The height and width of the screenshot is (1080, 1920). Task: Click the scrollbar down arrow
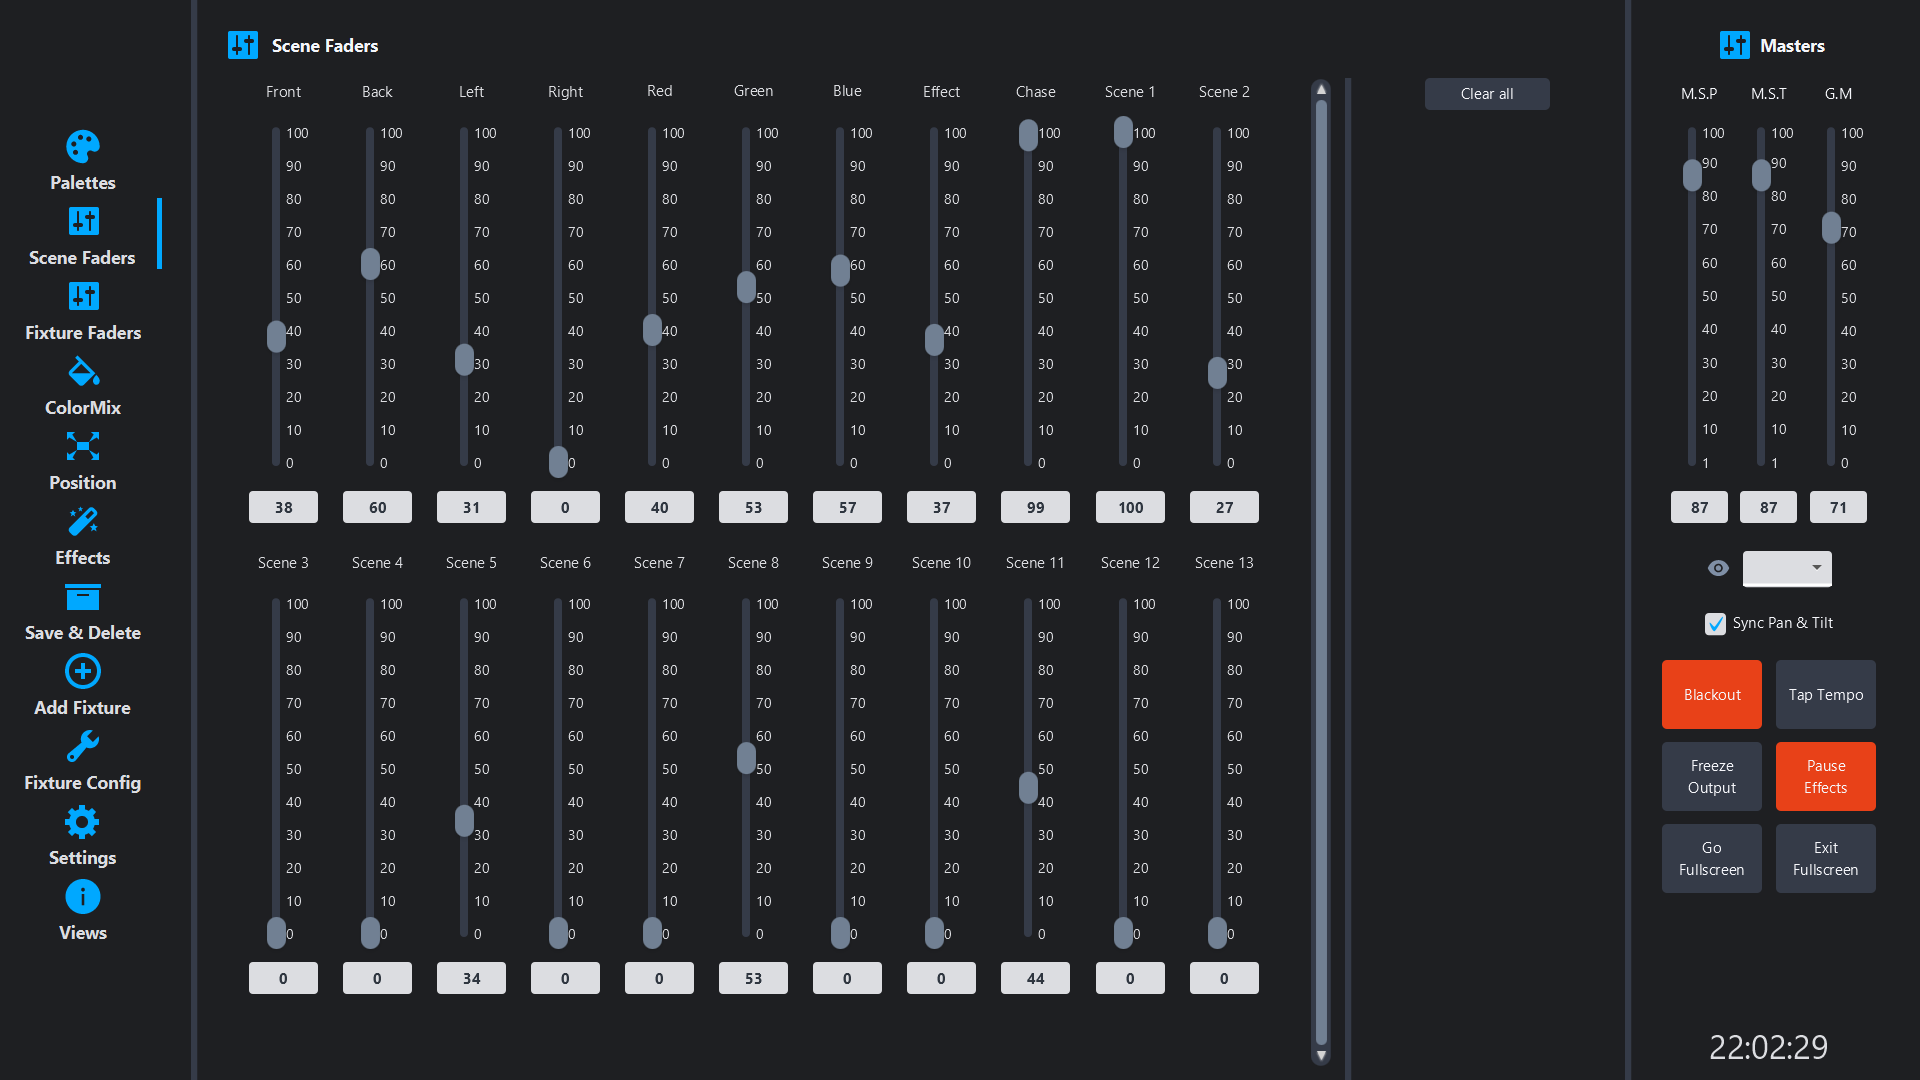[x=1321, y=1055]
